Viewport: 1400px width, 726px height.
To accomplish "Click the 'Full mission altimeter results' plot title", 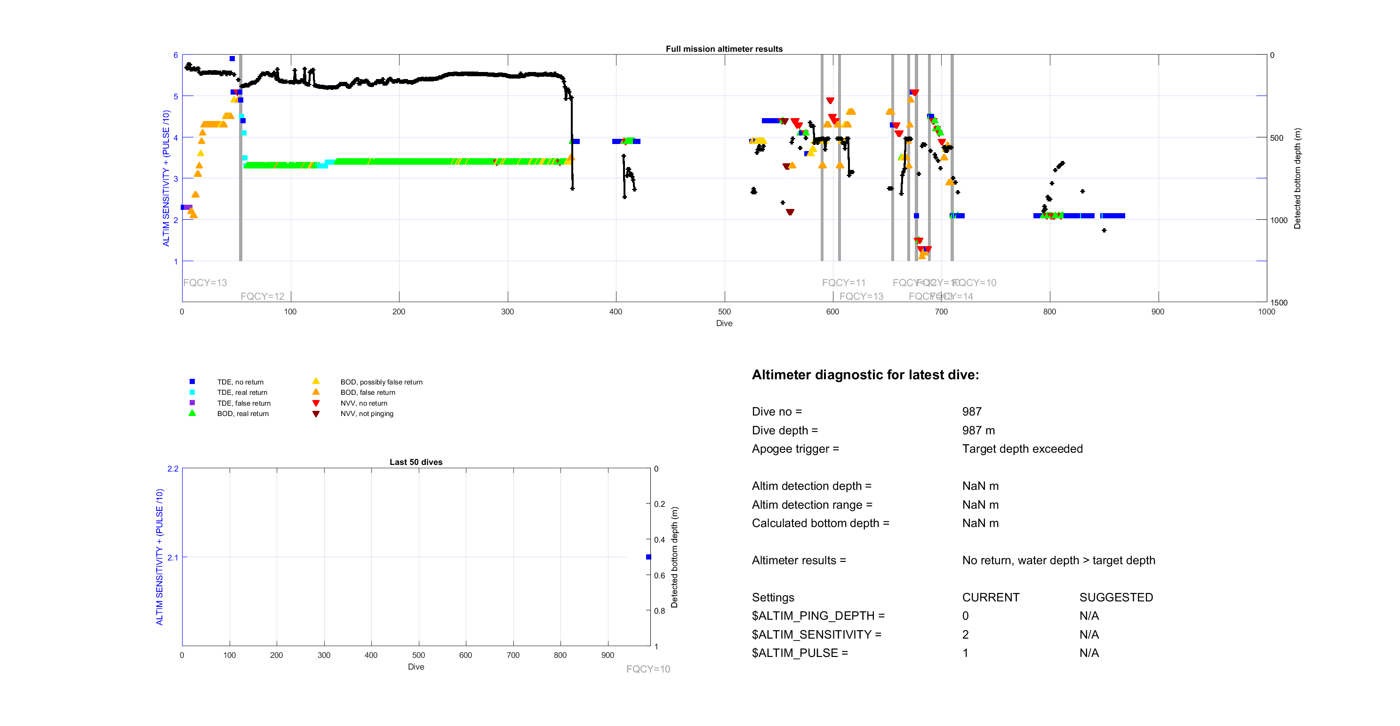I will (724, 49).
